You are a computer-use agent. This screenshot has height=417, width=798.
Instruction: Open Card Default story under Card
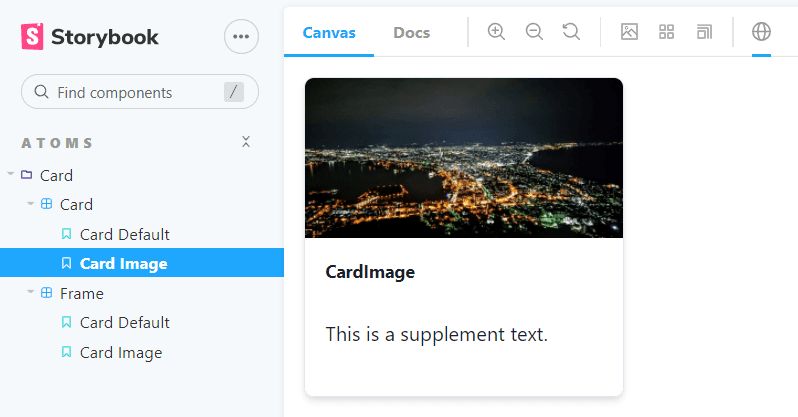point(124,234)
